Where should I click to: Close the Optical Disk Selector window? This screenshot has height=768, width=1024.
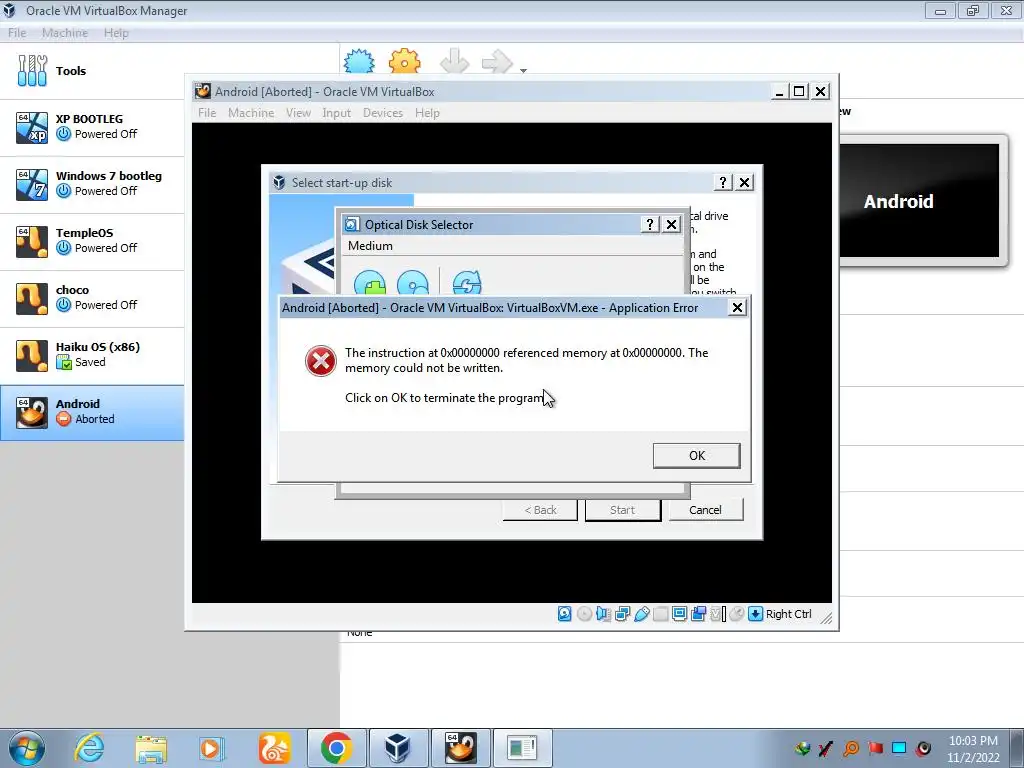click(671, 225)
